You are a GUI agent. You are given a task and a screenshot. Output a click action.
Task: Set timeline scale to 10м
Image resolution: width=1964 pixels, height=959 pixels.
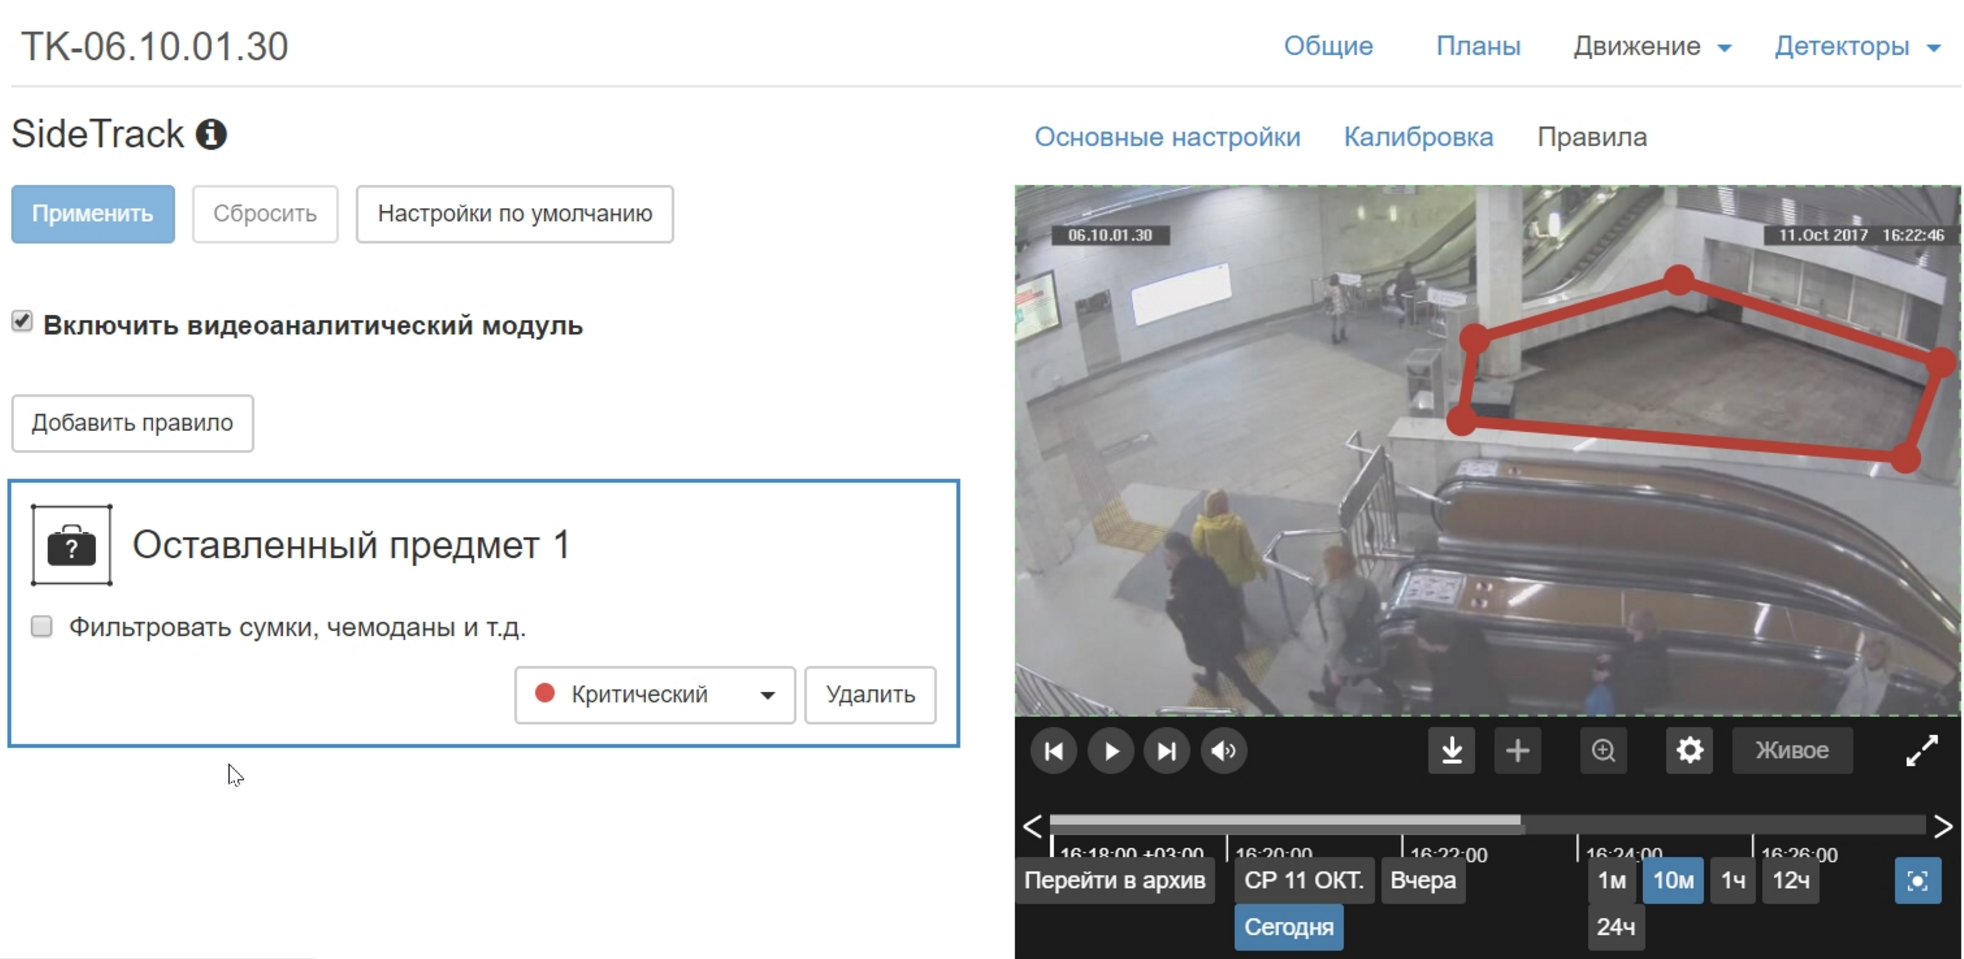(1673, 881)
